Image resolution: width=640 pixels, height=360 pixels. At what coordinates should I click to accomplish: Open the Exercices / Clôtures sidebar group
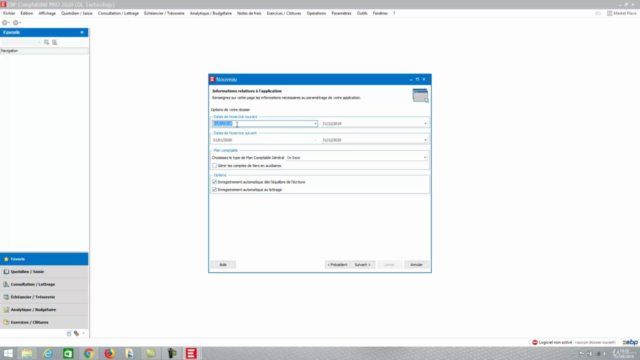[44, 322]
